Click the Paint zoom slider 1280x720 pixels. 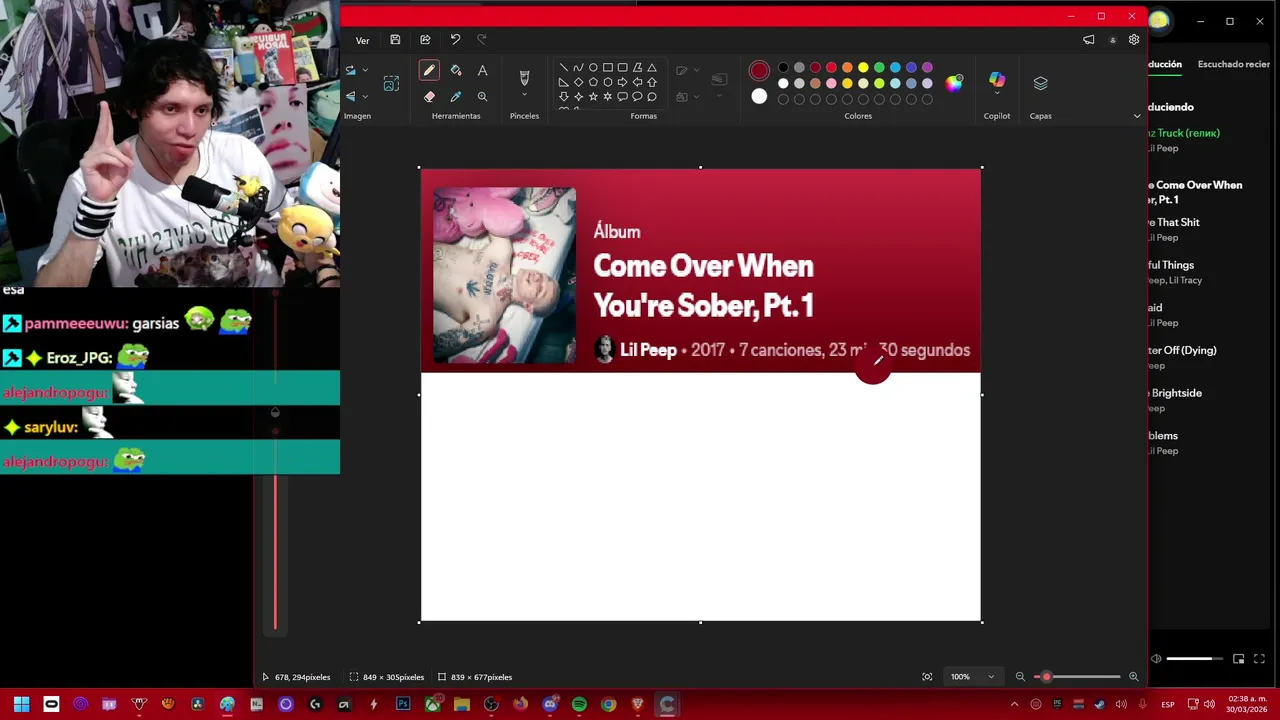coord(1078,677)
